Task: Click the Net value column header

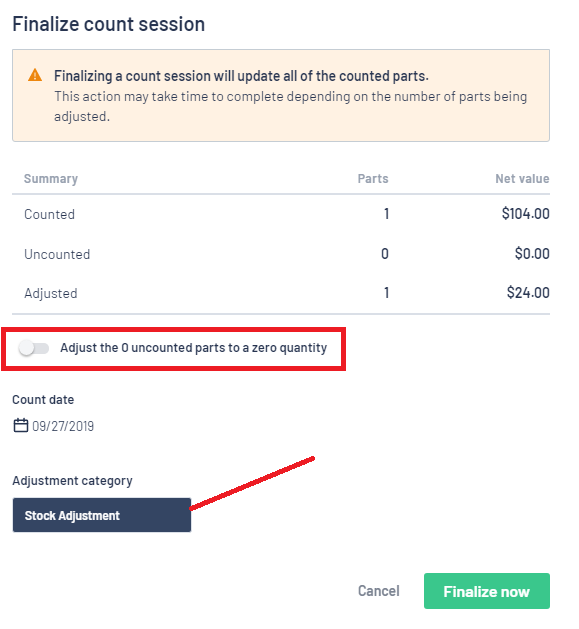Action: pyautogui.click(x=522, y=179)
